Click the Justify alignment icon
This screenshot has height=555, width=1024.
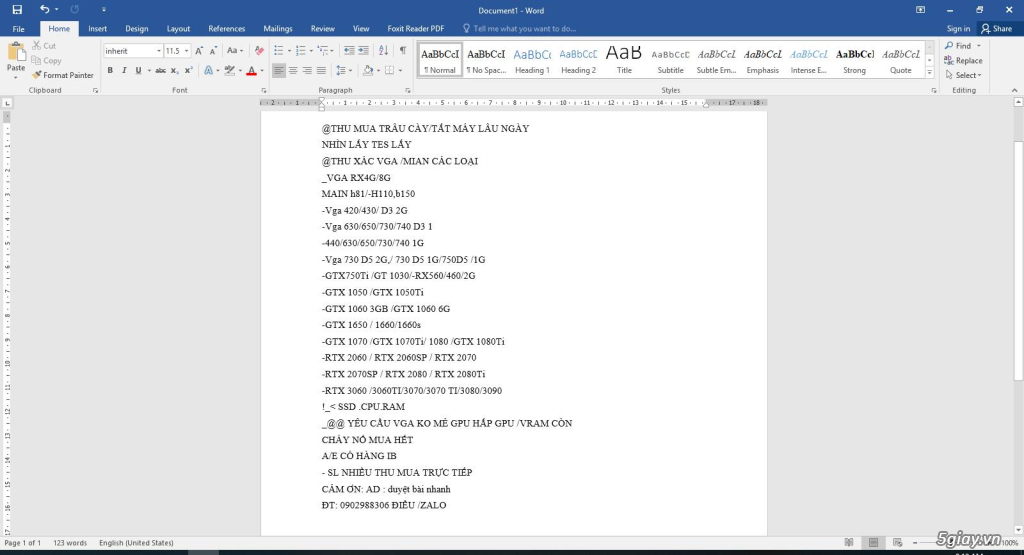point(322,71)
